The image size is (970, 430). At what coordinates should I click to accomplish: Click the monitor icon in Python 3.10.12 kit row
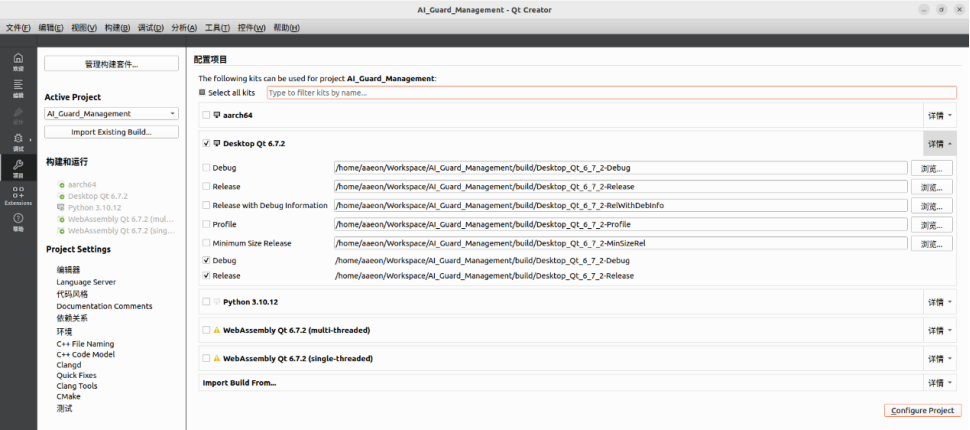(217, 302)
